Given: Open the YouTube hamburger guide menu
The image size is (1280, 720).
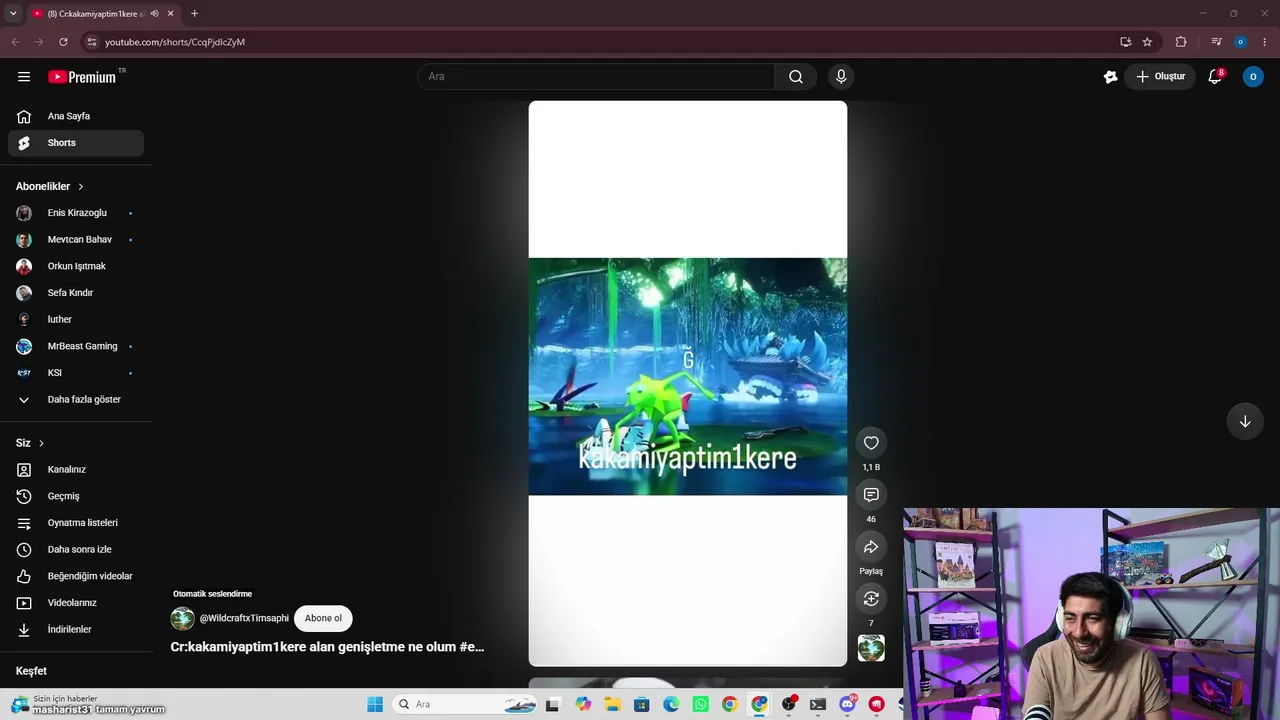Looking at the screenshot, I should (x=24, y=77).
